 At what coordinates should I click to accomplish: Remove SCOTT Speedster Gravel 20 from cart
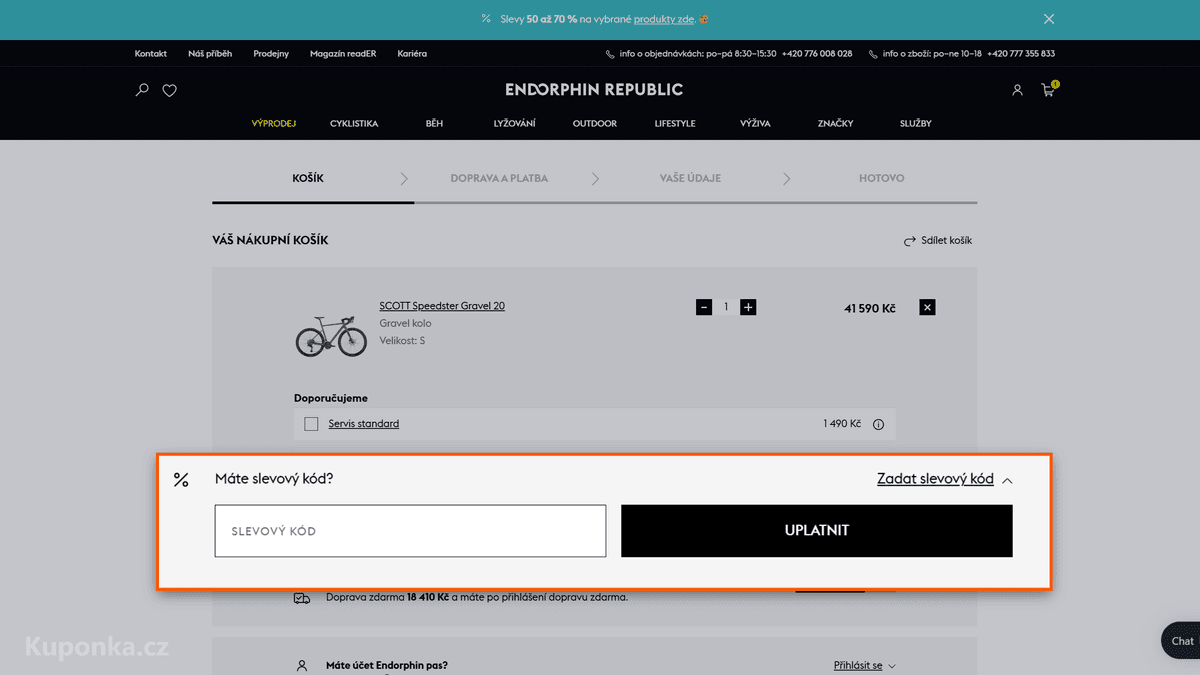point(927,308)
